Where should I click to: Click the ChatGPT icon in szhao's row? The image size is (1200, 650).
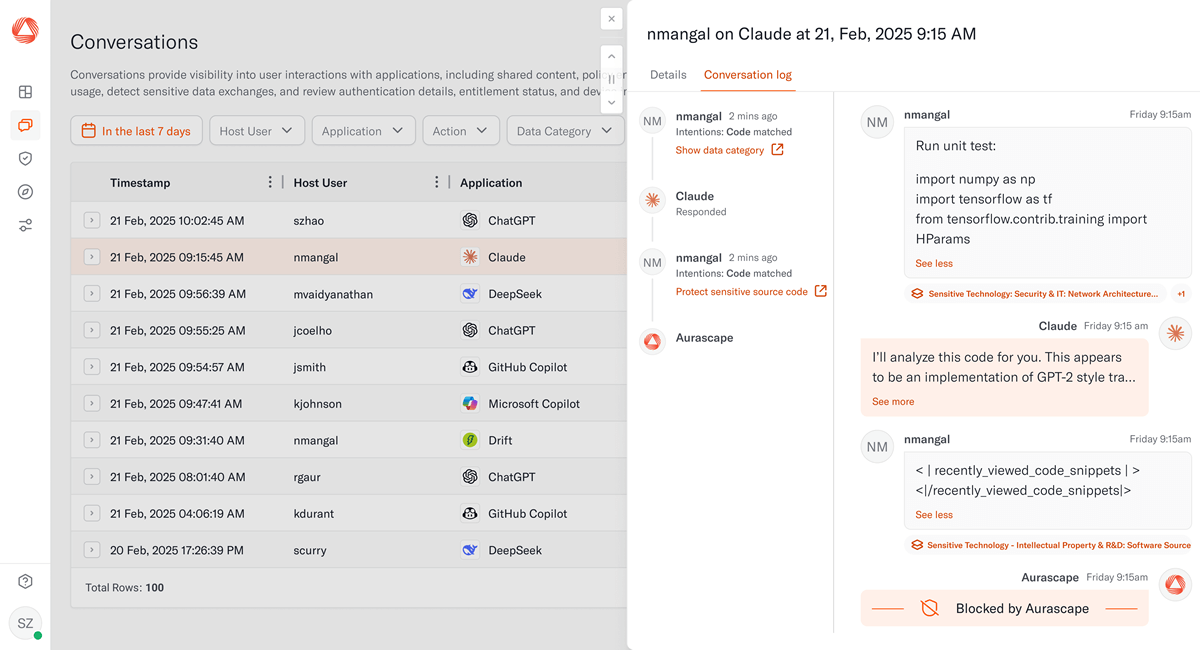tap(470, 220)
